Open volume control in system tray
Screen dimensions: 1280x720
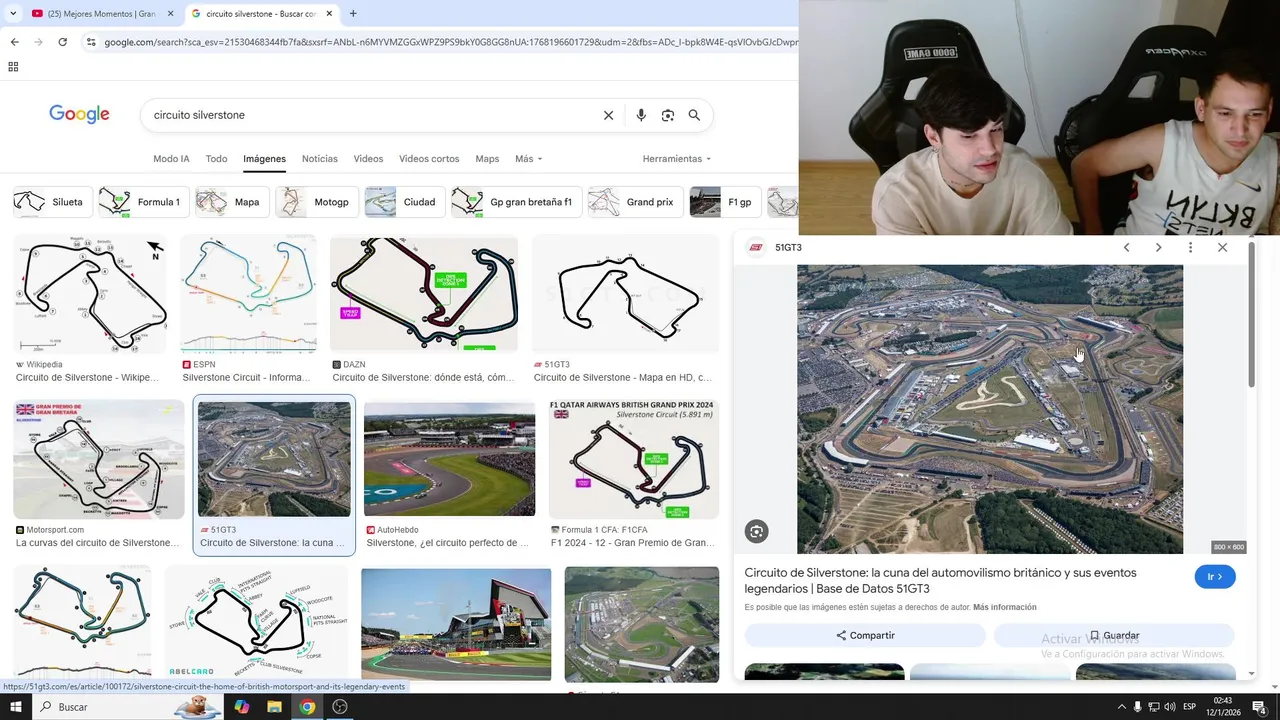pos(1169,707)
